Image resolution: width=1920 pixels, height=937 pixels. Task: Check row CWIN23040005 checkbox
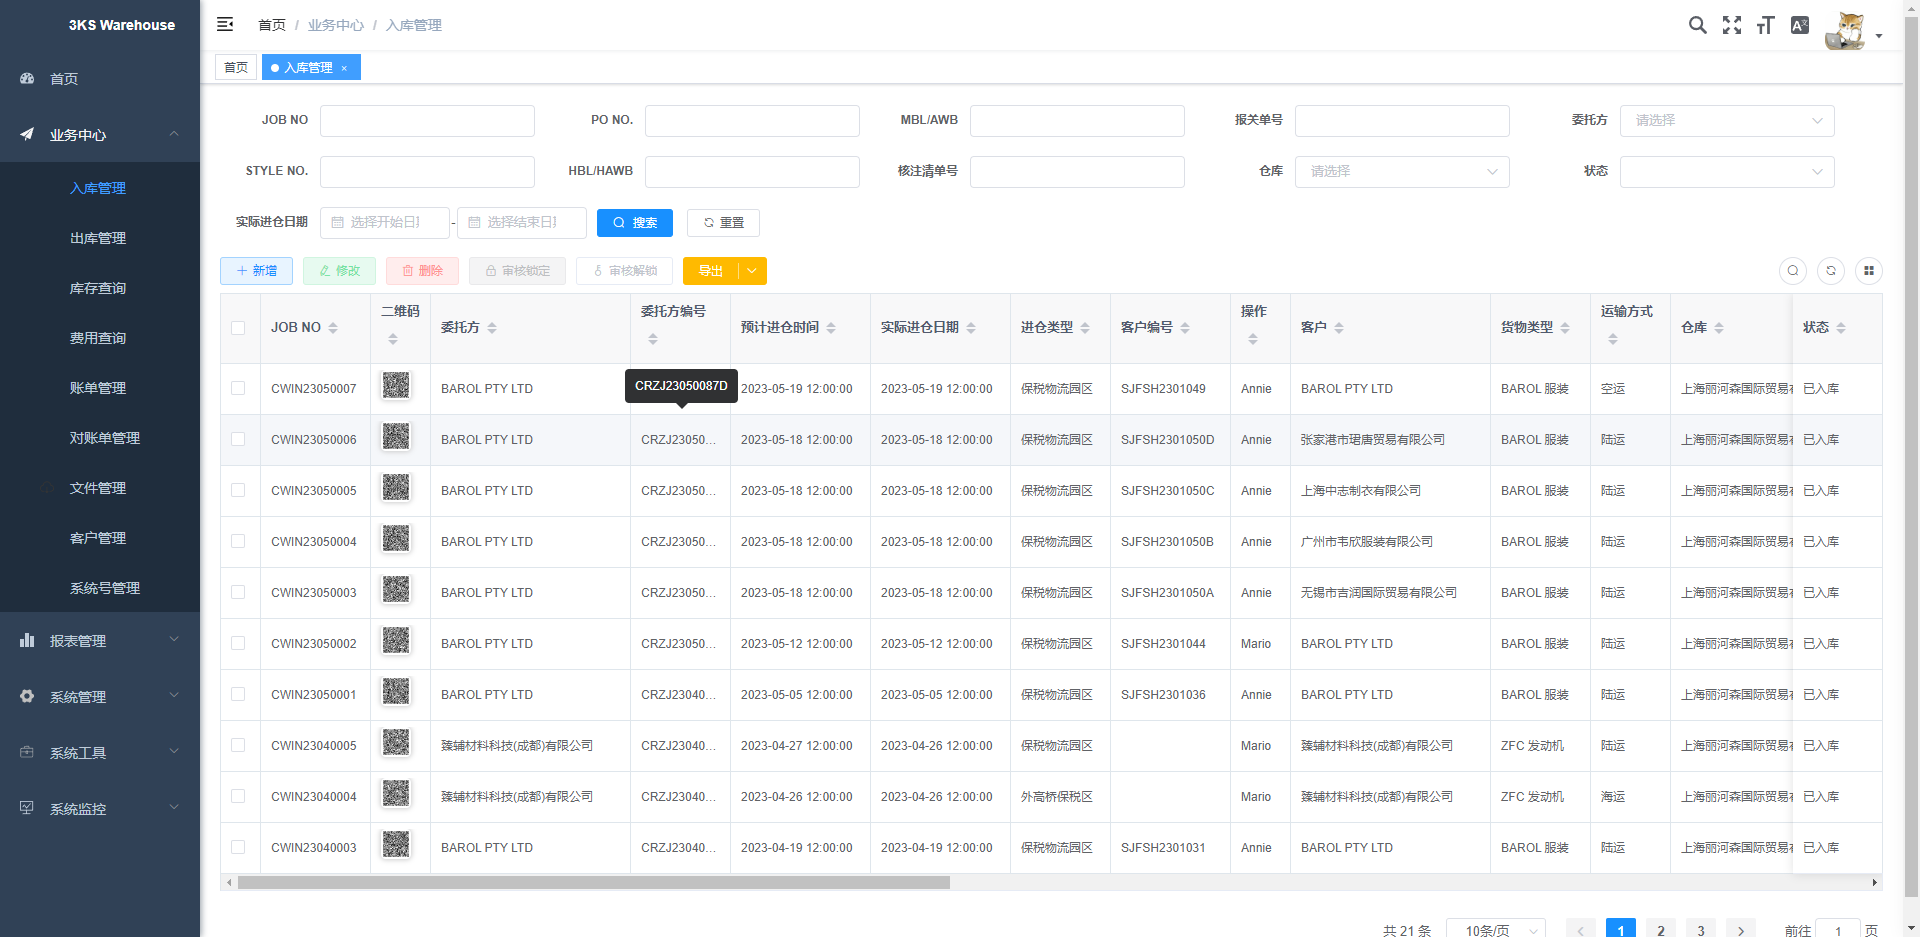(238, 745)
